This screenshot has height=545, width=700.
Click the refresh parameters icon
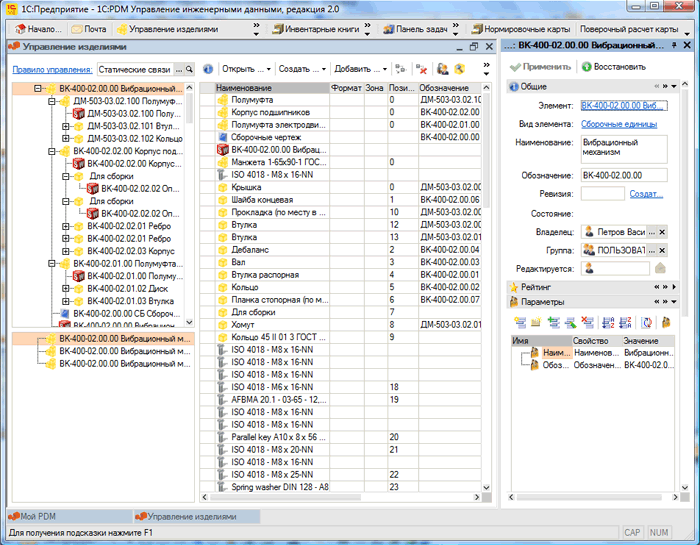(x=646, y=322)
